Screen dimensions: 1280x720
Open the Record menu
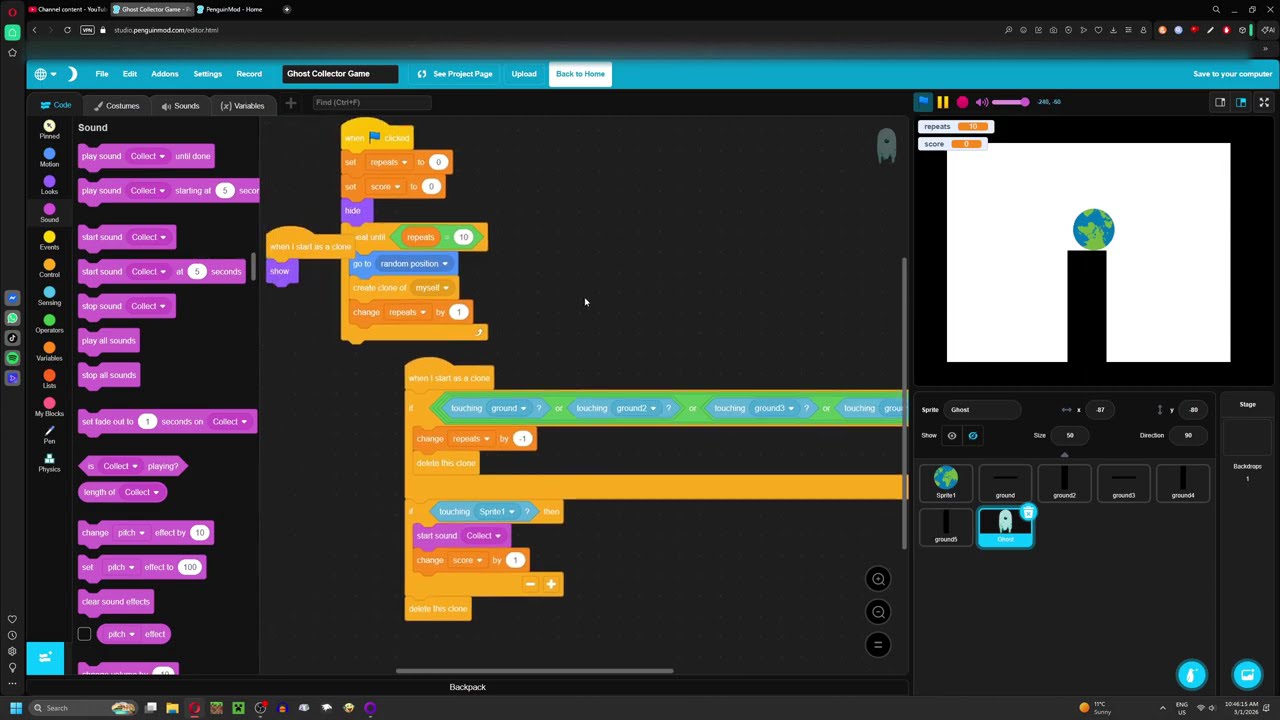tap(249, 74)
